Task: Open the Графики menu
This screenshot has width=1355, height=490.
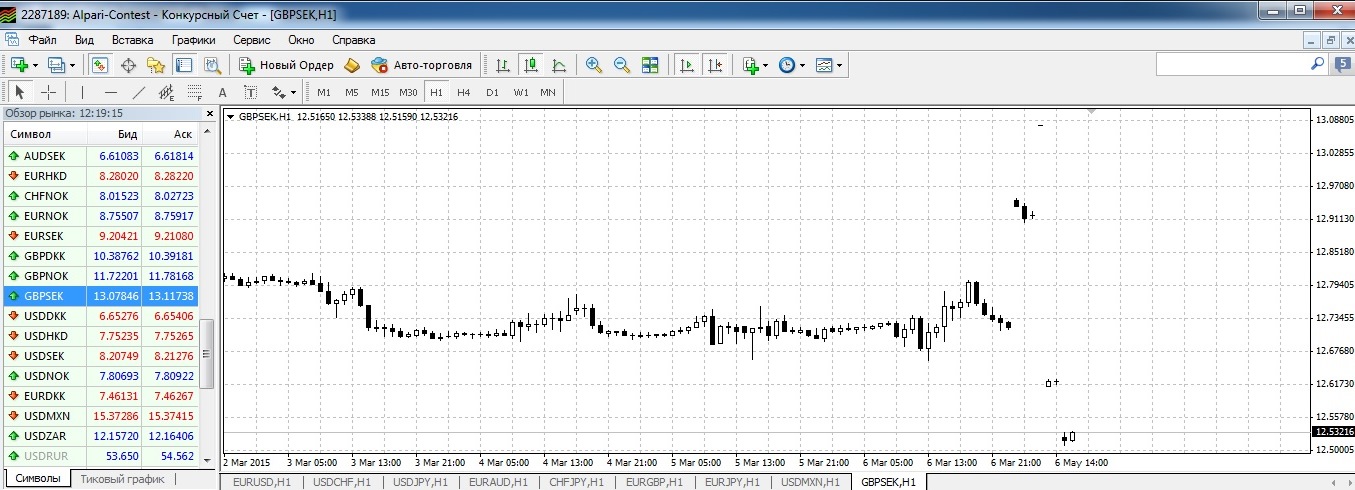Action: coord(193,40)
